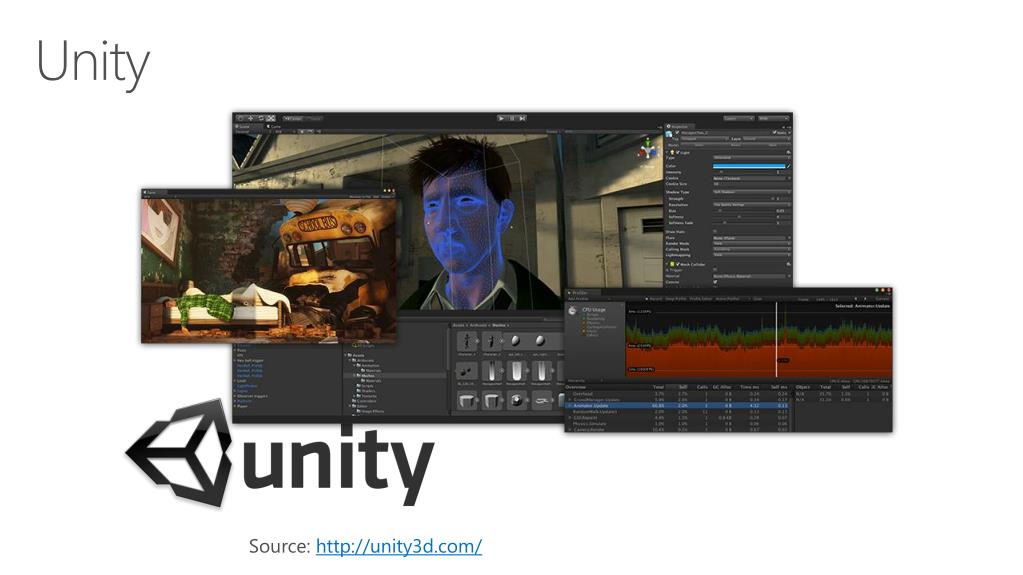This screenshot has height=575, width=1023.
Task: Click the Overview column header in Profiler
Action: click(576, 387)
